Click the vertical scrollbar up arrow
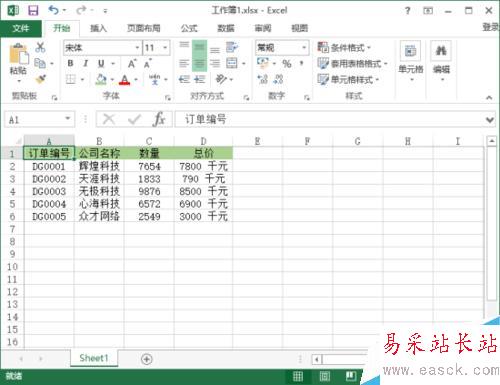This screenshot has width=500, height=385. [x=492, y=141]
